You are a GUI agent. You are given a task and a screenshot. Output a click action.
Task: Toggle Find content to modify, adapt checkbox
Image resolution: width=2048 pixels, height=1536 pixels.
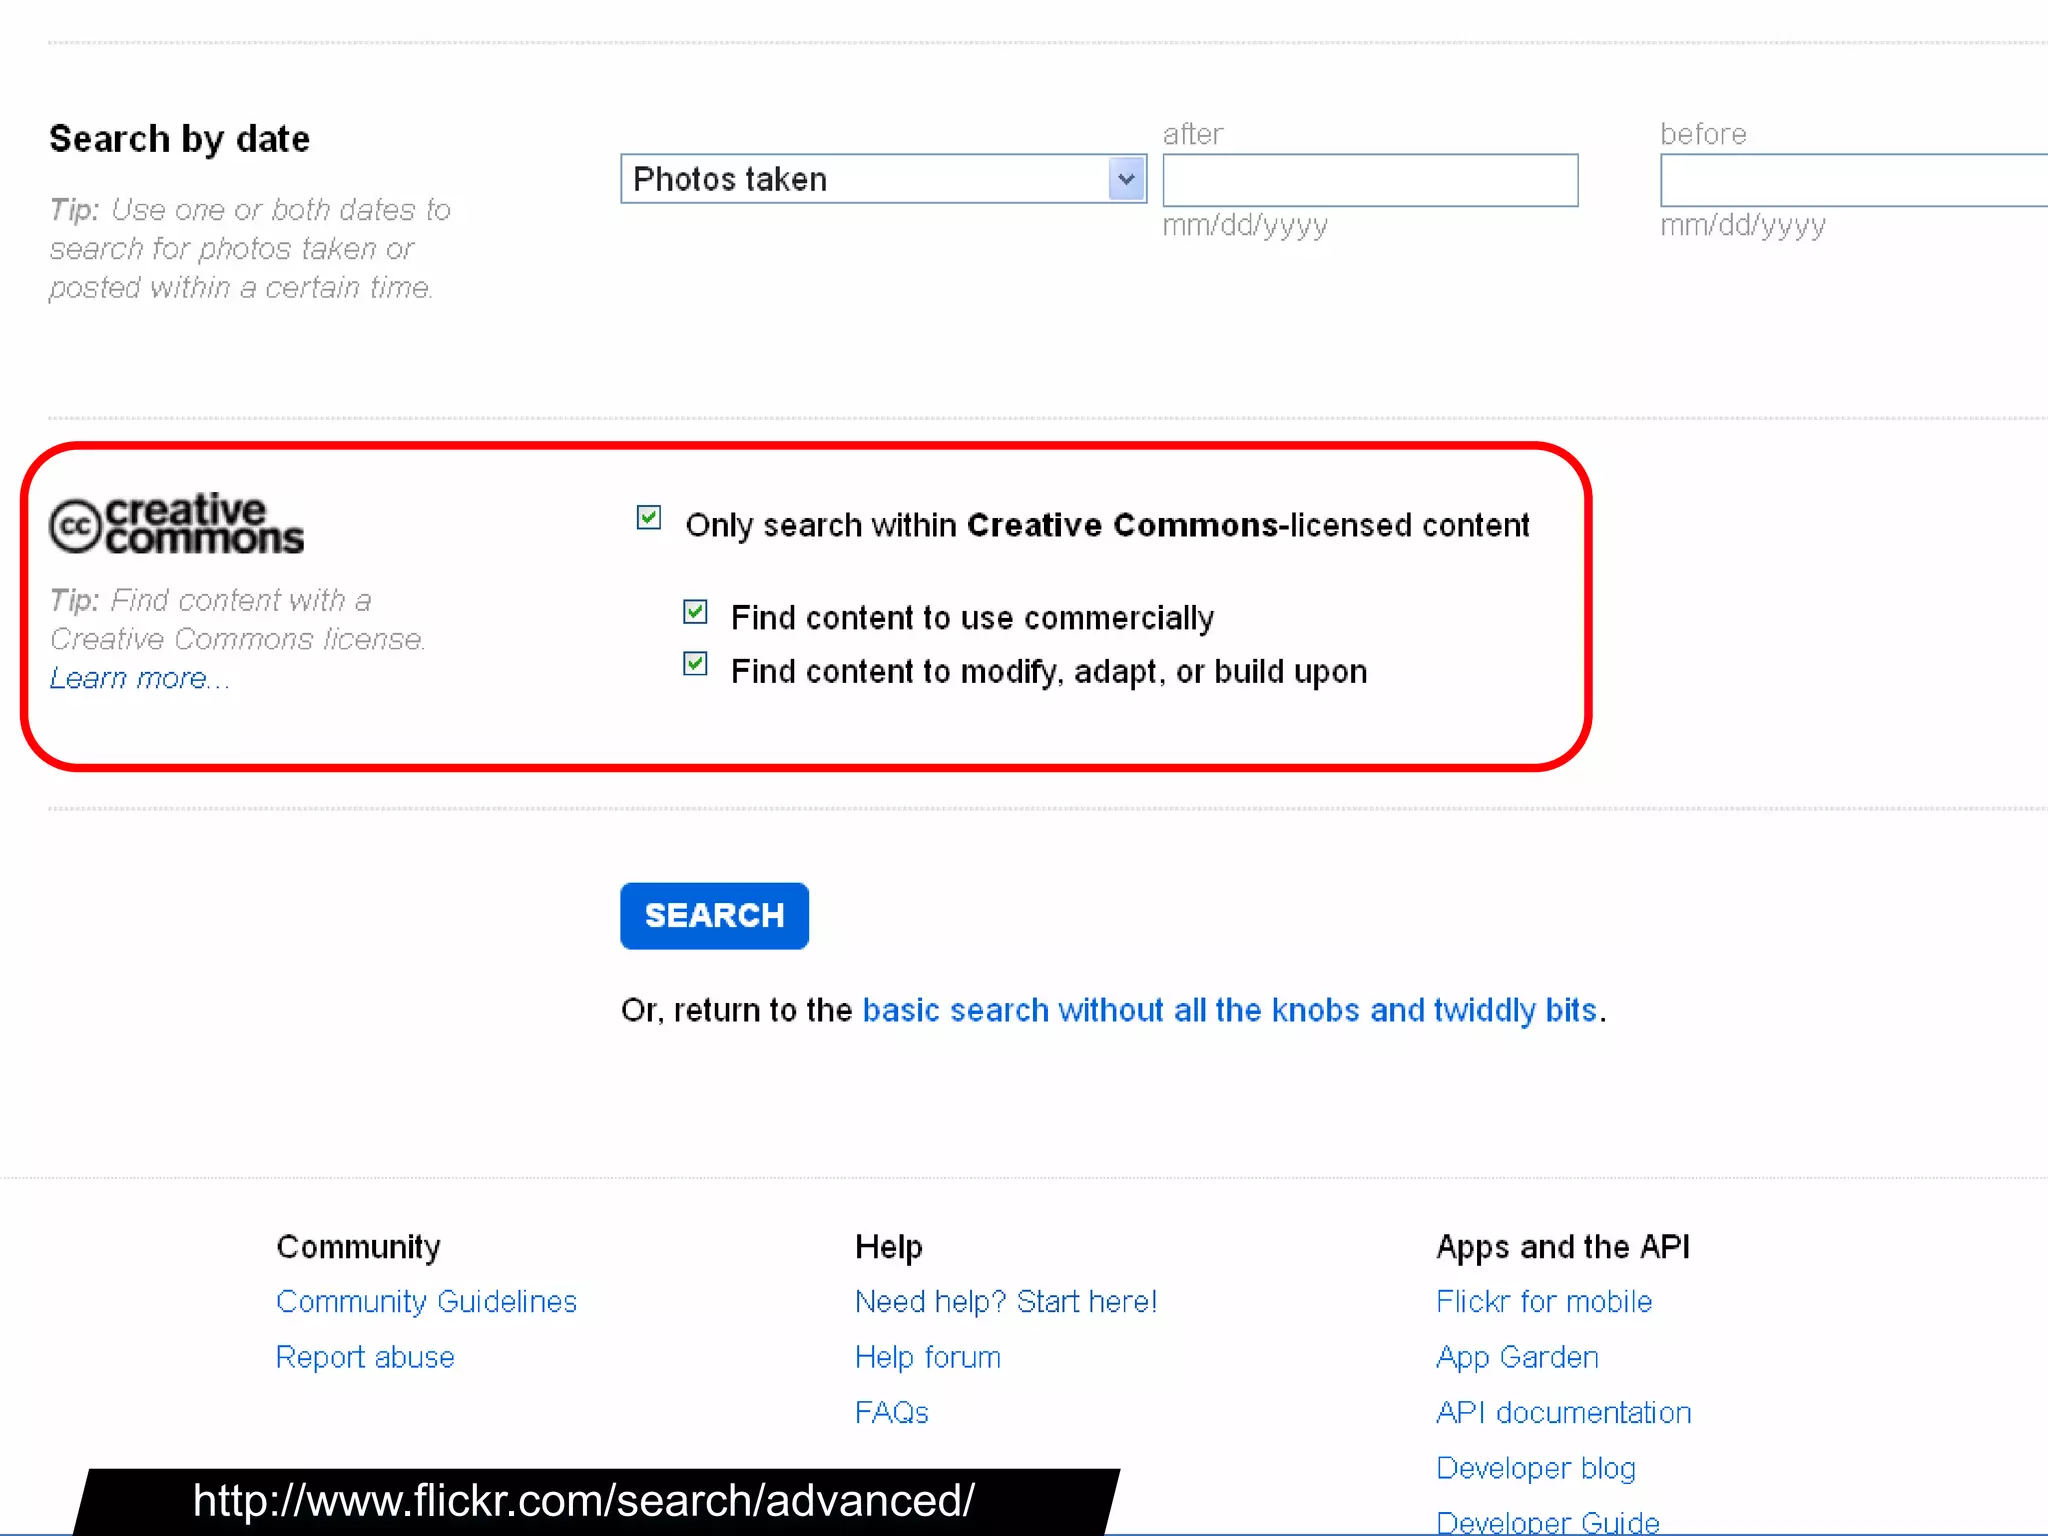coord(695,664)
